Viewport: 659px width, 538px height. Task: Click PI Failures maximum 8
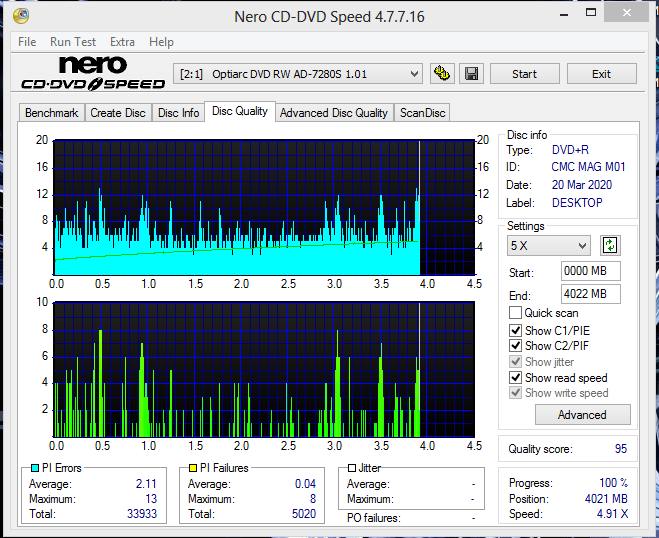pyautogui.click(x=313, y=499)
